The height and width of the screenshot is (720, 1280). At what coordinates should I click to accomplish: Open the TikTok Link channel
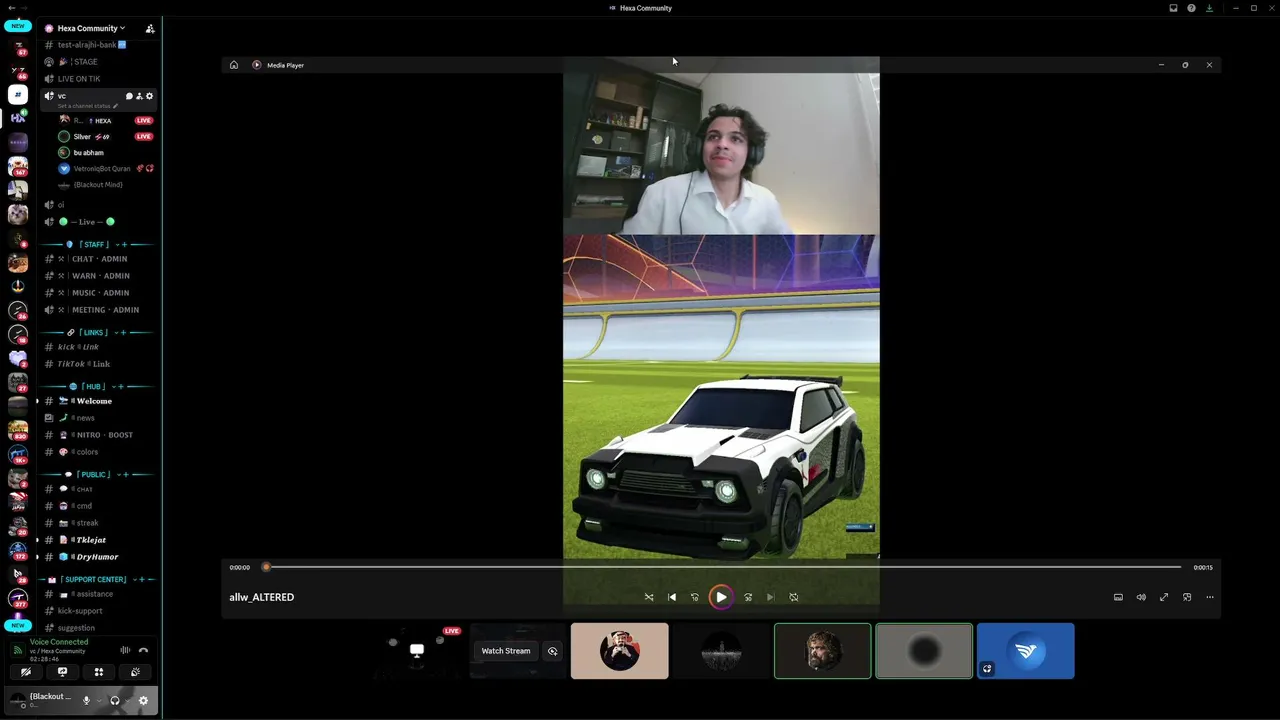tap(99, 364)
